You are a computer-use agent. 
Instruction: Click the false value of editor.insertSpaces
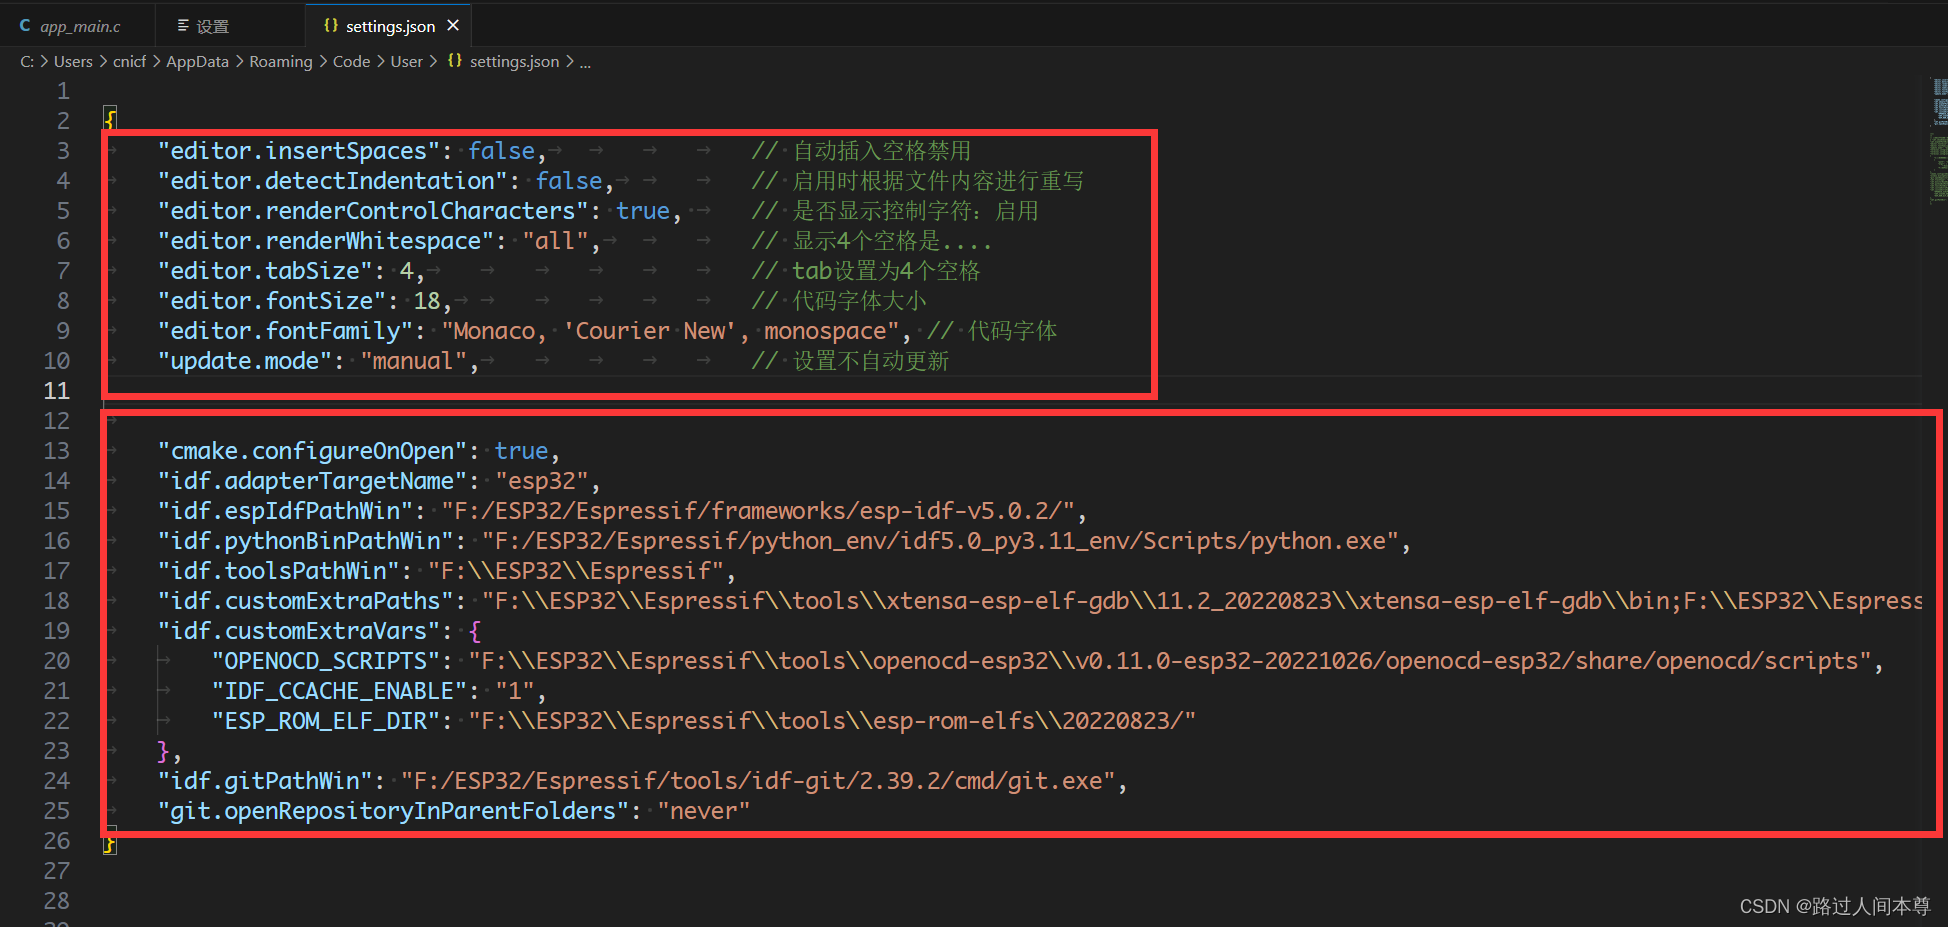coord(501,150)
